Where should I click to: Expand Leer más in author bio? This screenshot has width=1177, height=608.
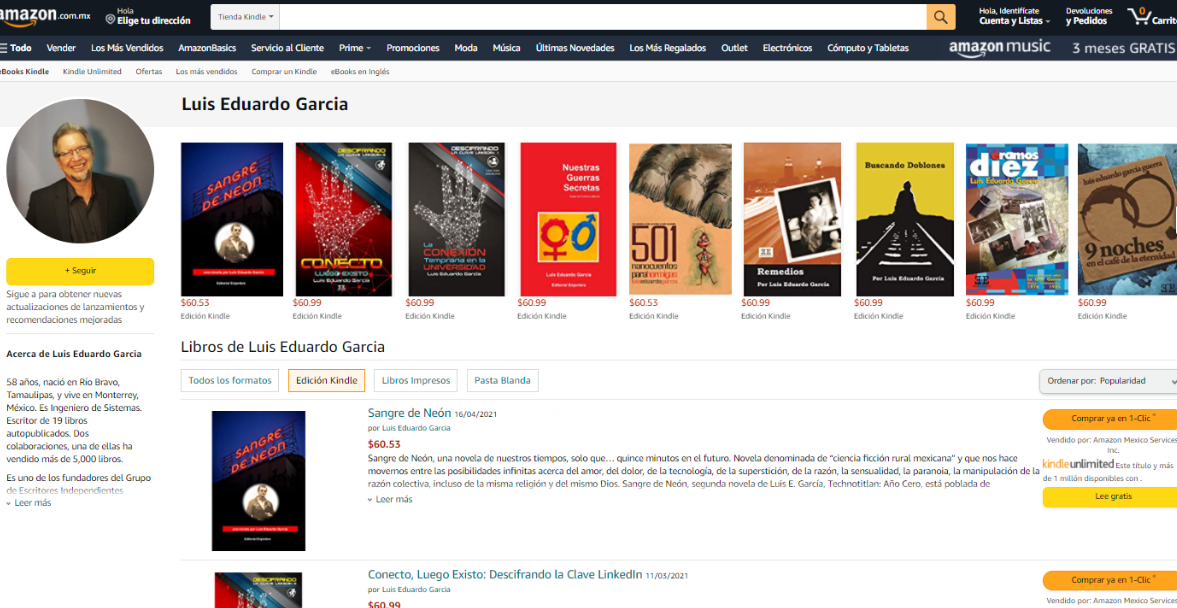pyautogui.click(x=29, y=503)
